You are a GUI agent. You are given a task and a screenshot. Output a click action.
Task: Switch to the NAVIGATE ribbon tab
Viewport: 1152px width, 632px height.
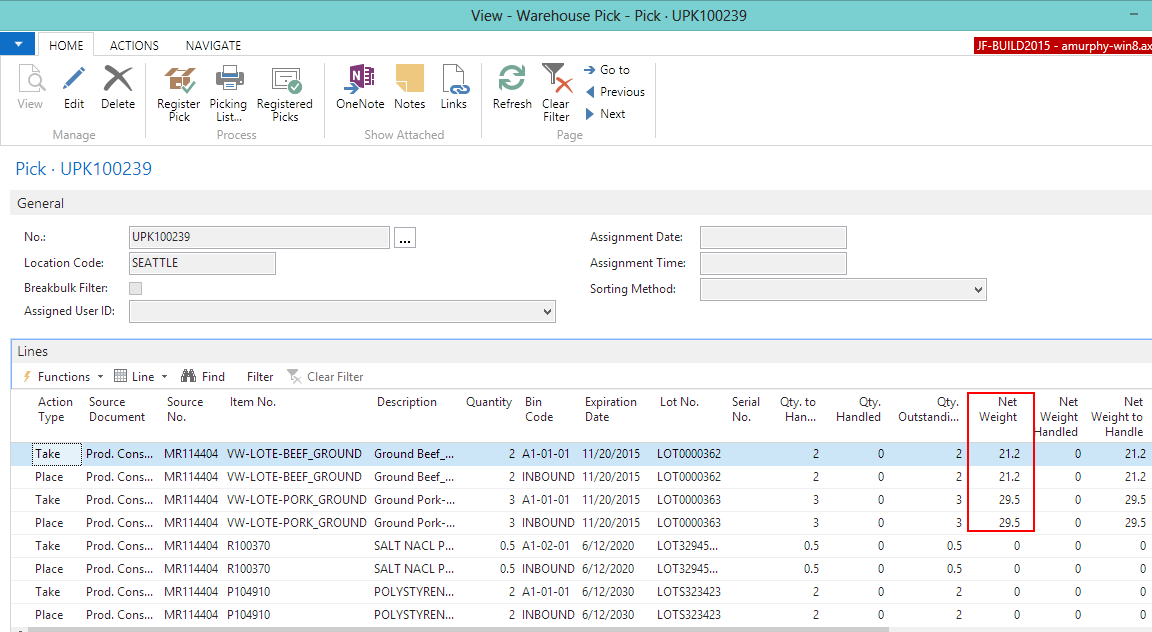[x=213, y=45]
